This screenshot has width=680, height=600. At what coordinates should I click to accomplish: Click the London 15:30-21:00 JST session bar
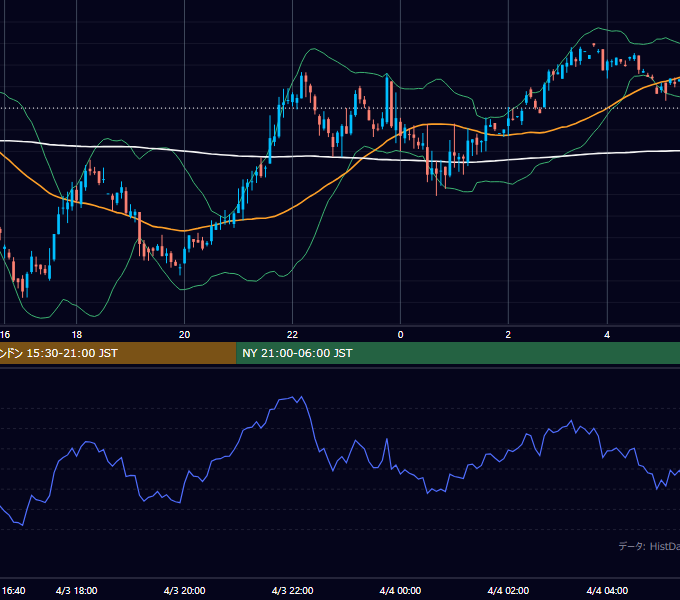(118, 353)
